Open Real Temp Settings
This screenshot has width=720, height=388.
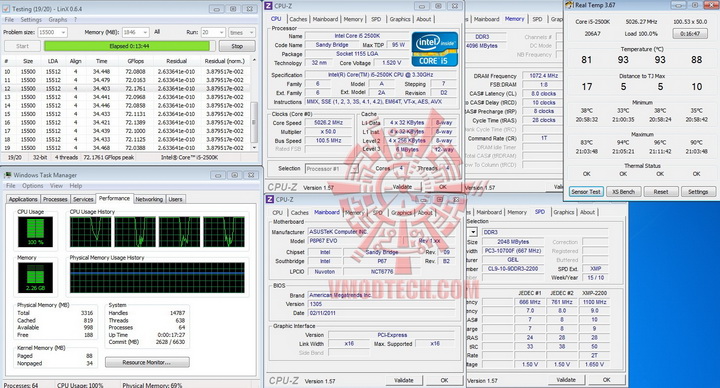[698, 192]
